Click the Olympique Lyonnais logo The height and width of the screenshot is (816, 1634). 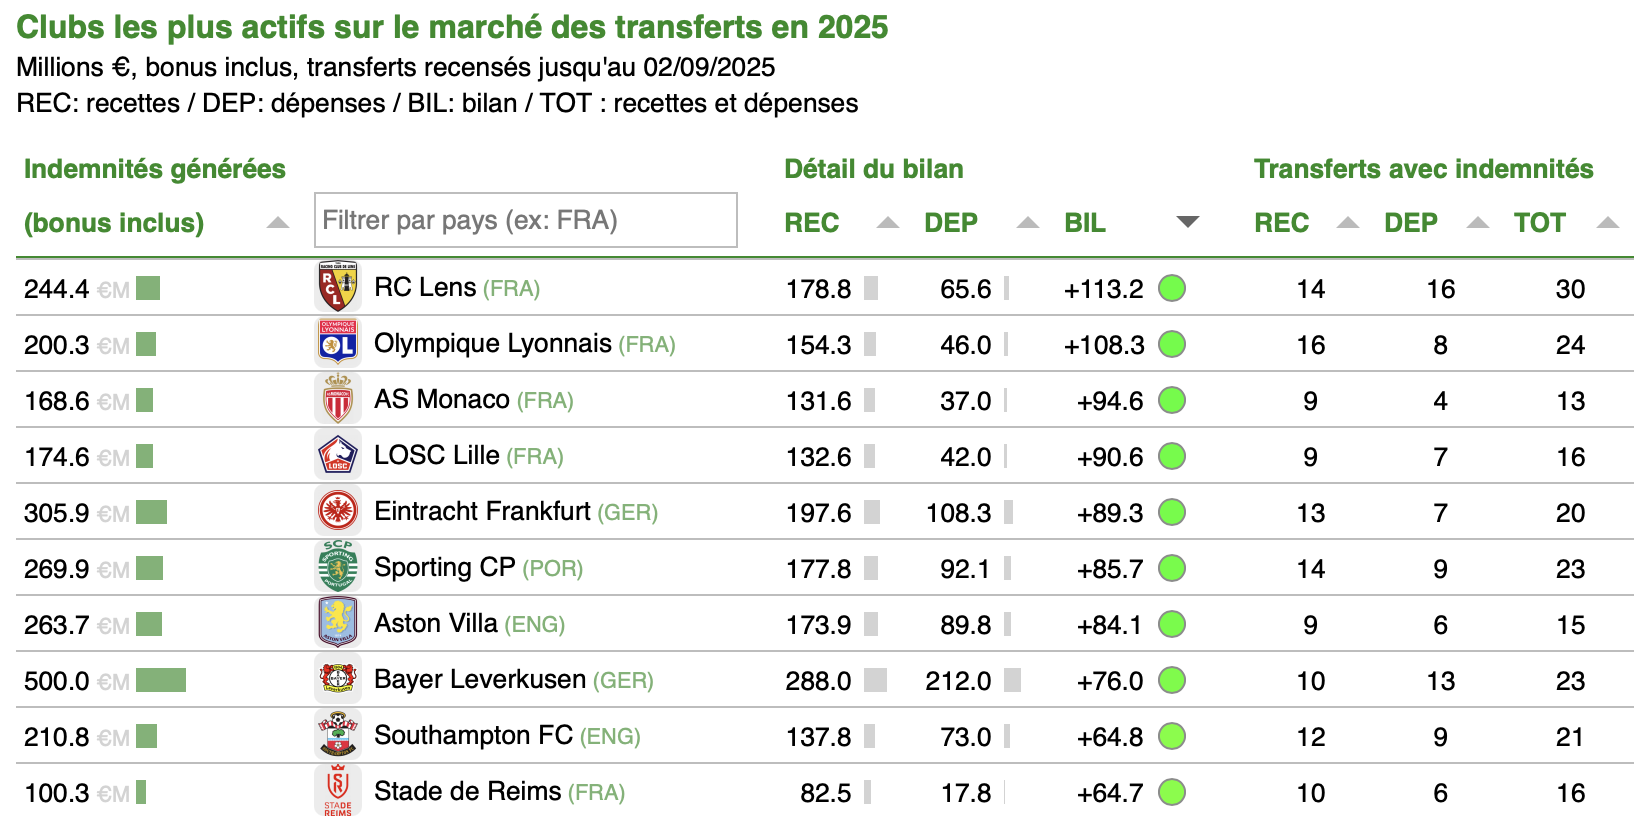click(x=338, y=344)
